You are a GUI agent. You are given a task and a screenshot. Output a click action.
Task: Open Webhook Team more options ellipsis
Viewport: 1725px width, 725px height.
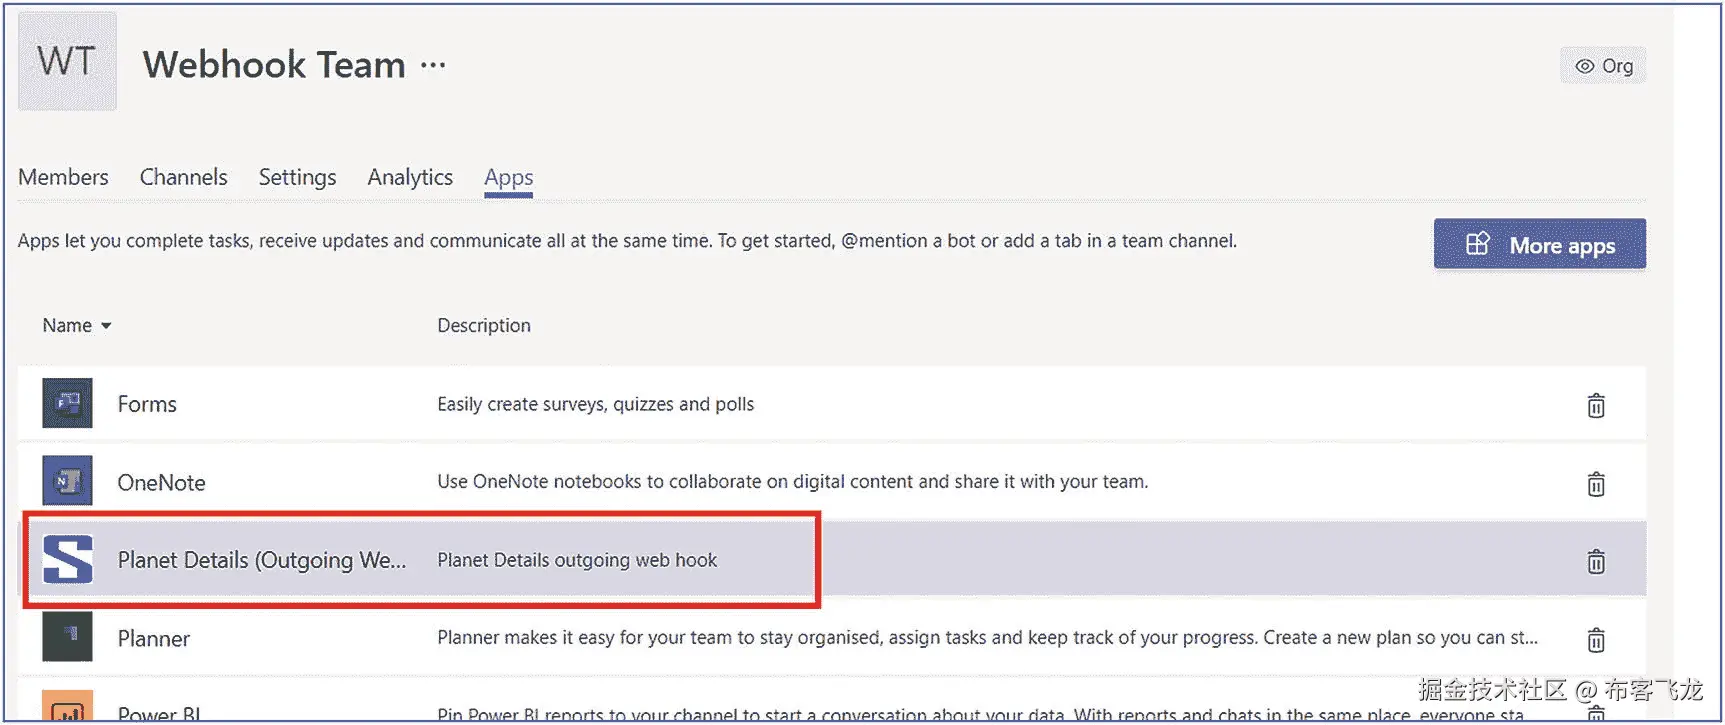(433, 65)
